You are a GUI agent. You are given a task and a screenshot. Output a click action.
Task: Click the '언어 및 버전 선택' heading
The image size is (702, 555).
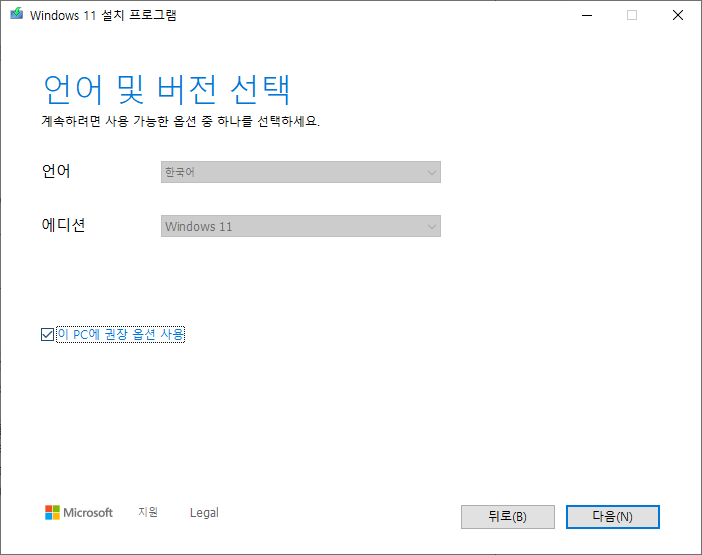tap(167, 90)
